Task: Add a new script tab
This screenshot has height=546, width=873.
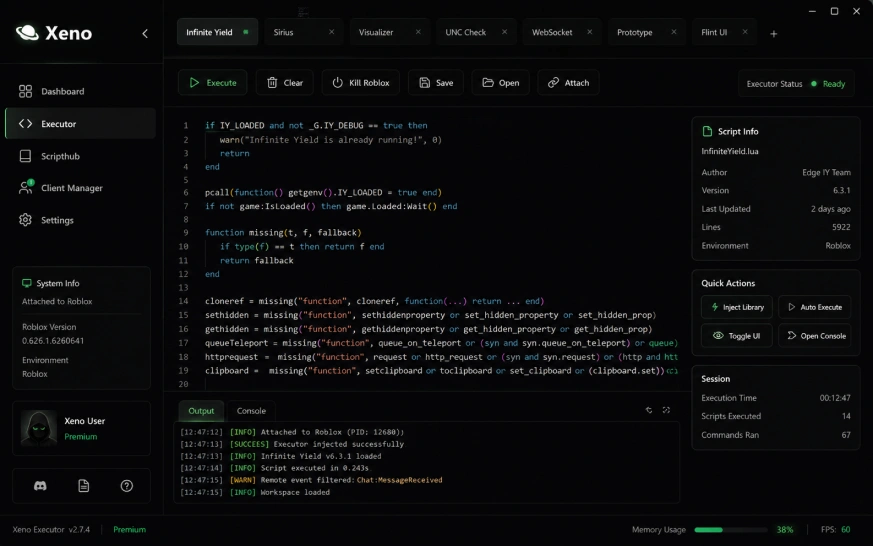Action: [773, 34]
